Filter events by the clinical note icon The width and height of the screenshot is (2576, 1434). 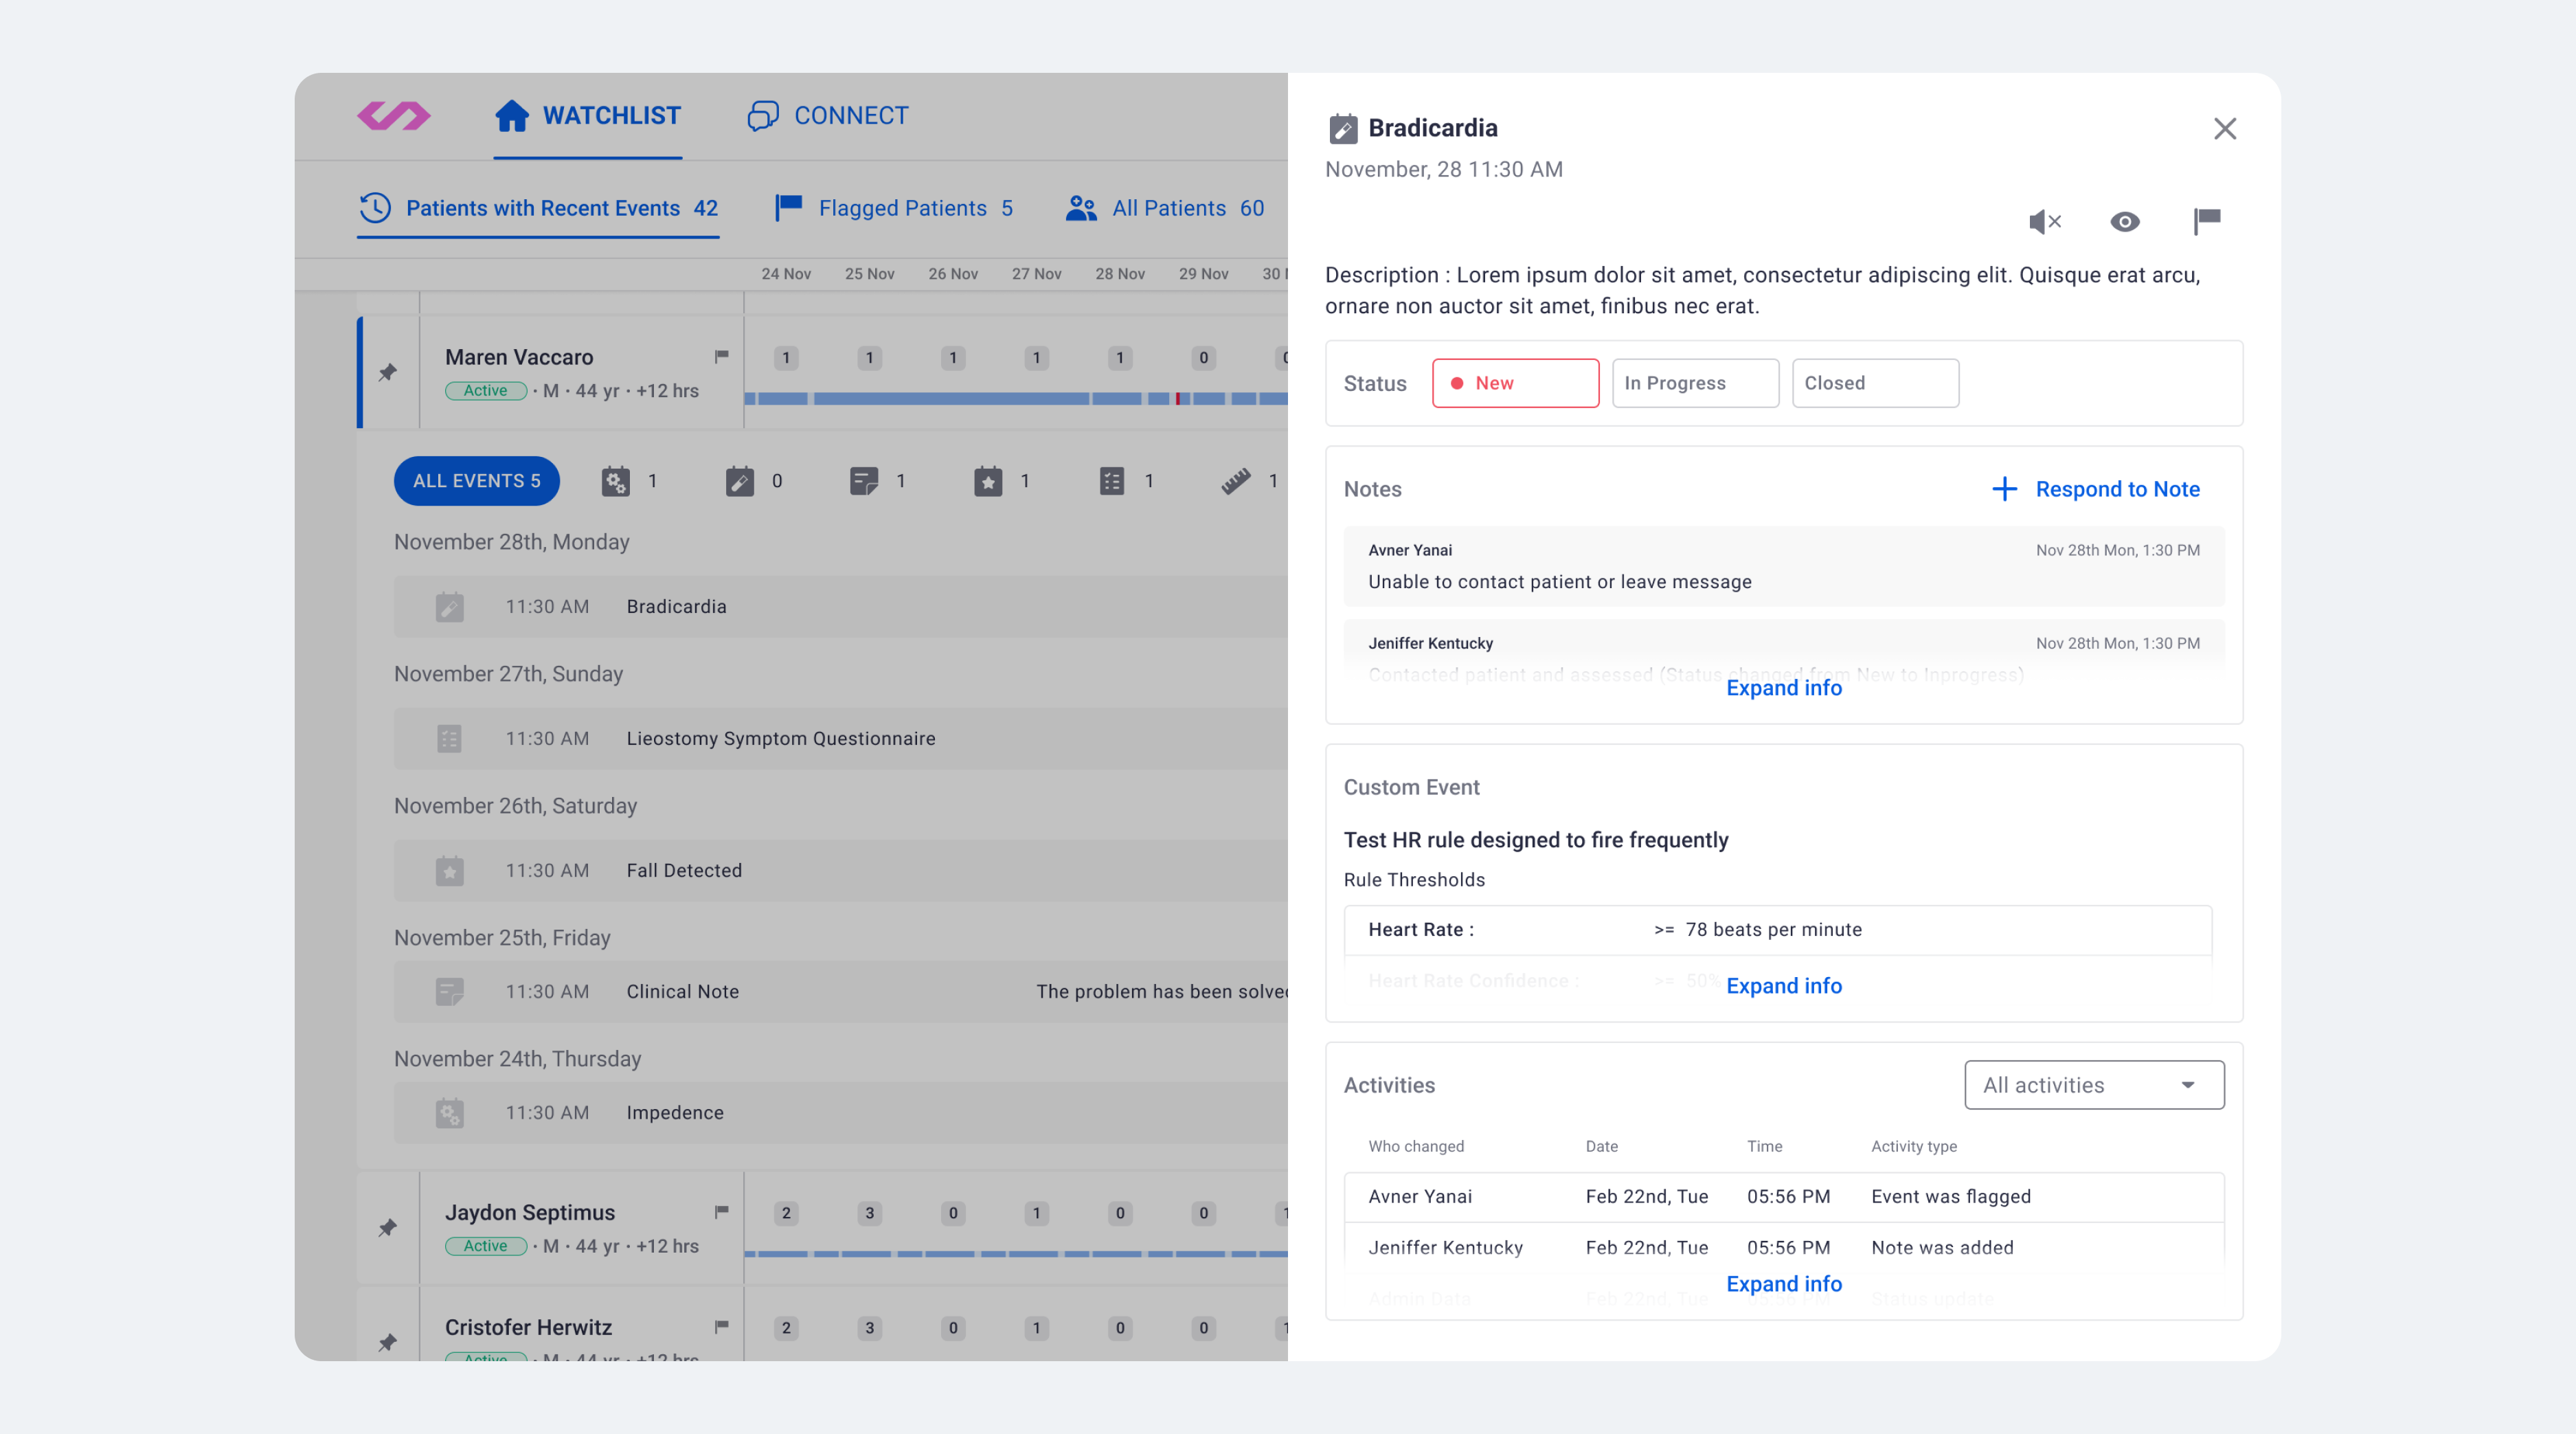click(x=863, y=481)
